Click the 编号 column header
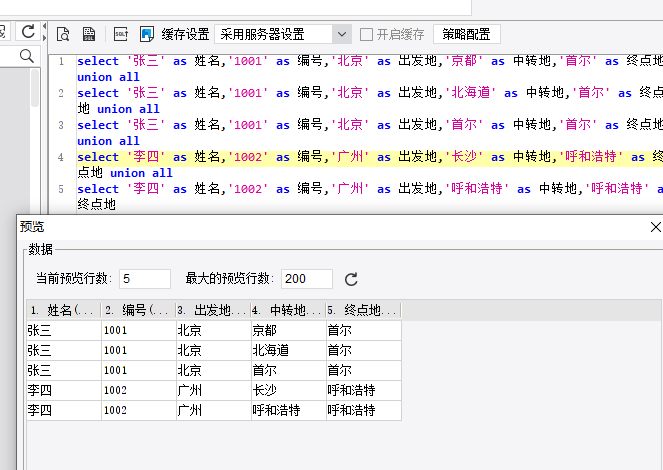 pos(139,310)
